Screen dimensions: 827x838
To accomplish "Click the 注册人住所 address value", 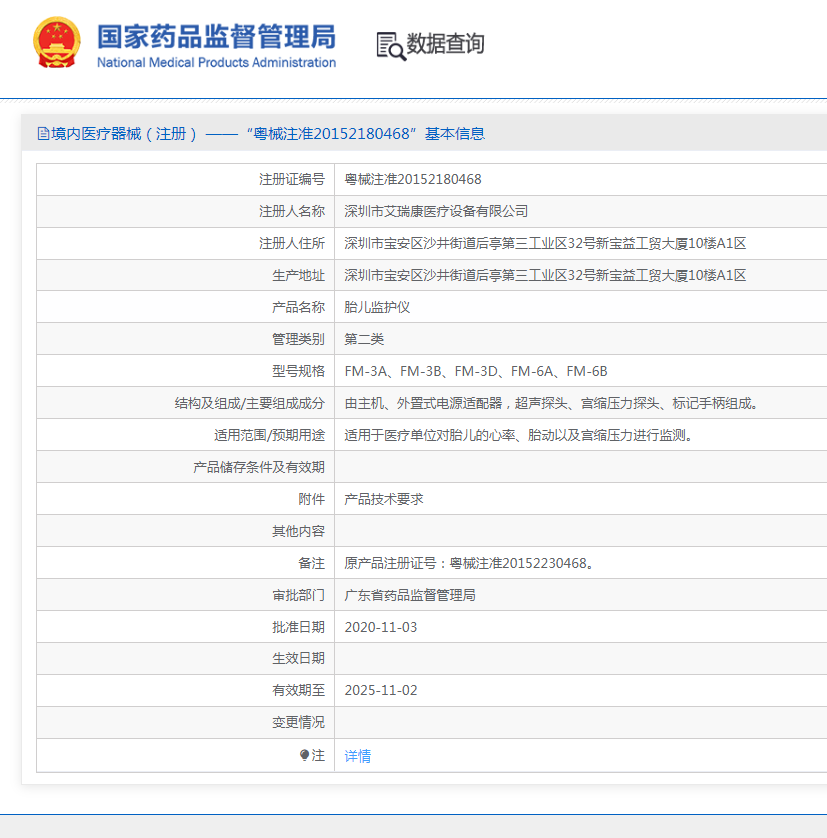I will point(545,244).
